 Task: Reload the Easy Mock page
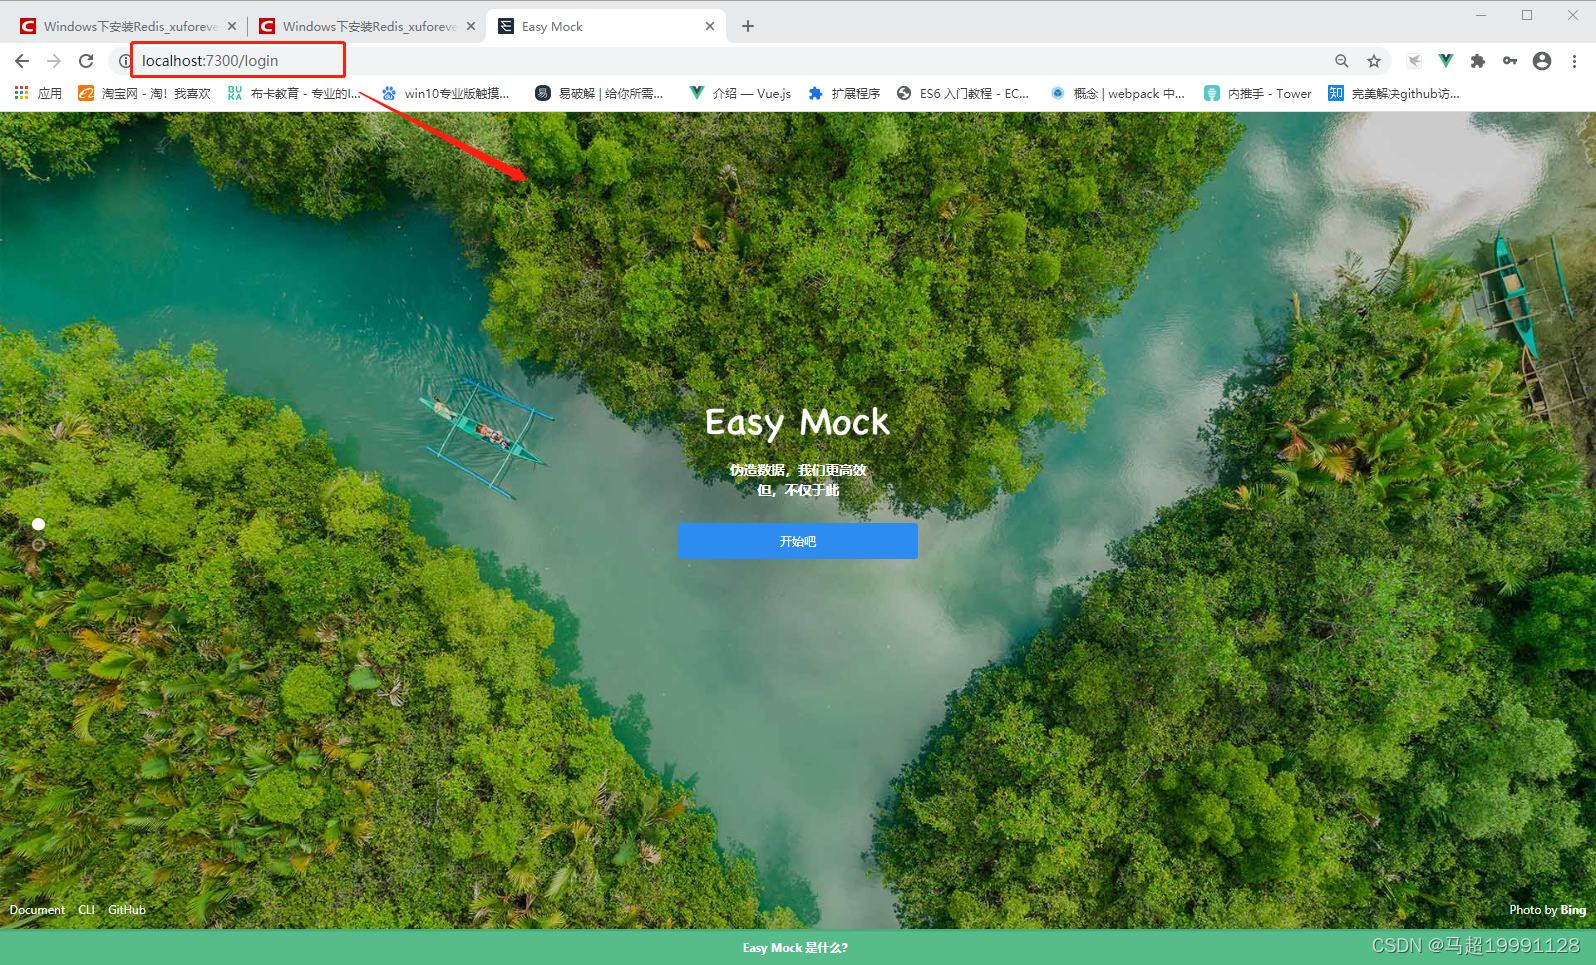click(86, 61)
